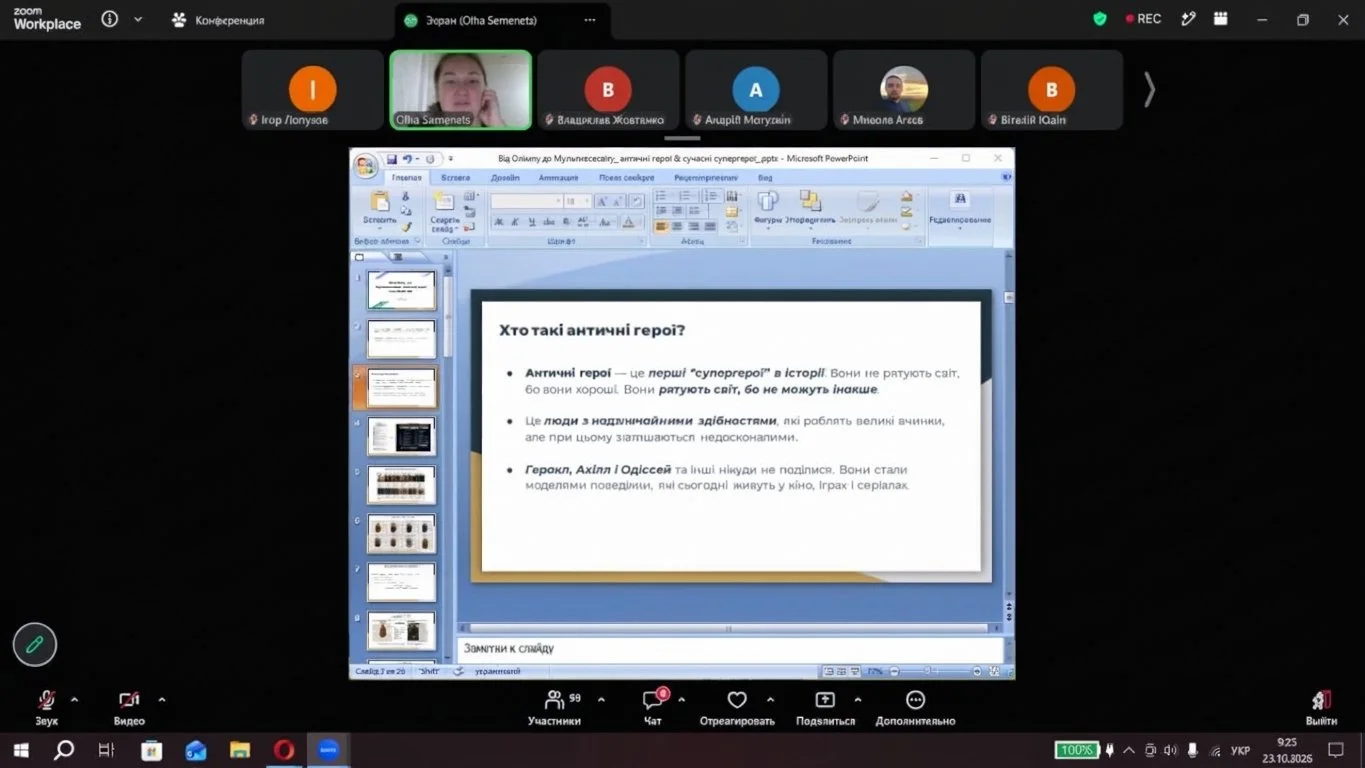
Task: Open the green annotation pencil button
Action: click(x=35, y=645)
